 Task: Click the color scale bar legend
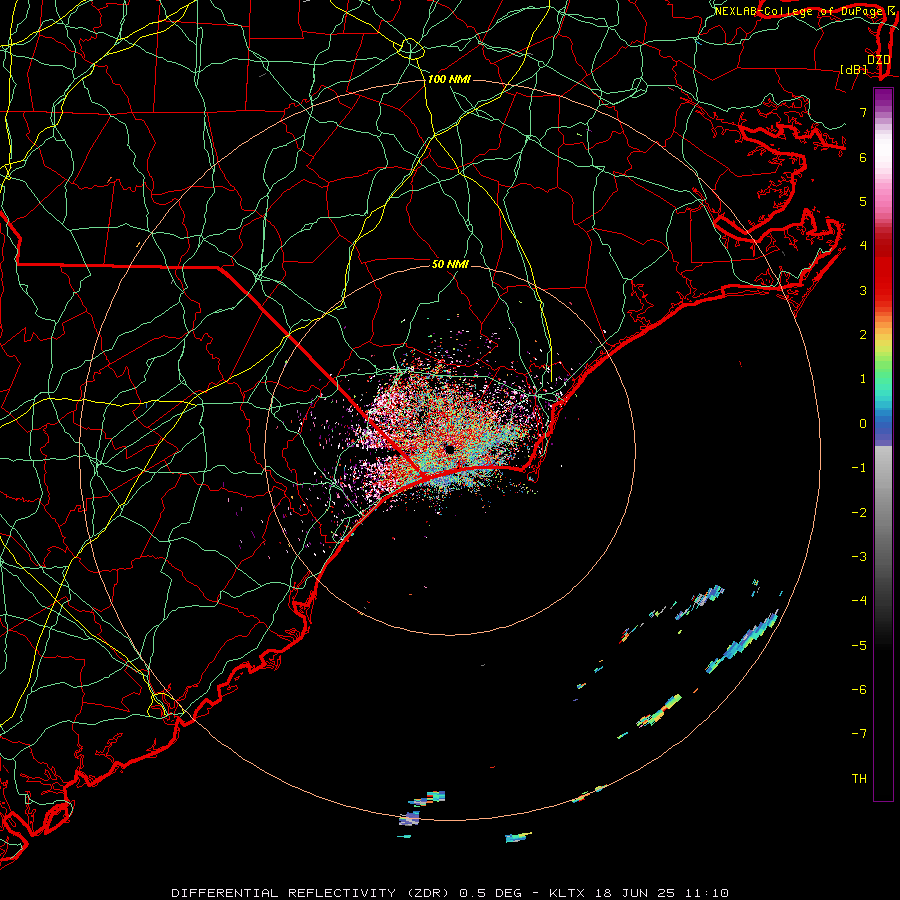click(x=883, y=444)
